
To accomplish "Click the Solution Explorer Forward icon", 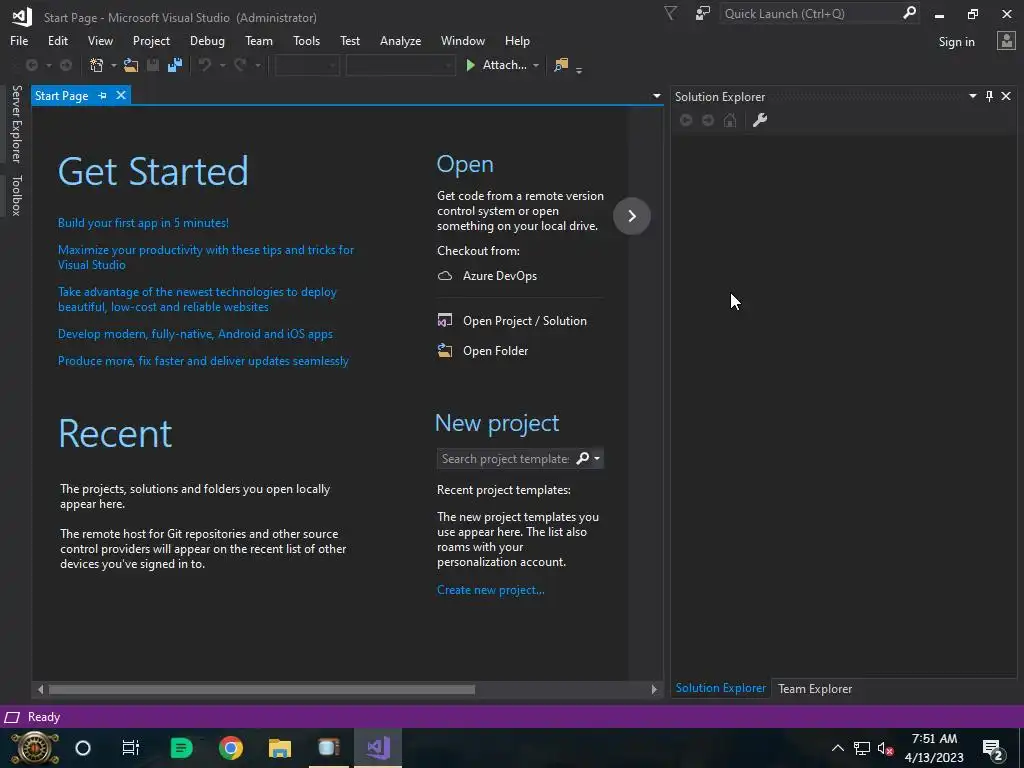I will 708,120.
